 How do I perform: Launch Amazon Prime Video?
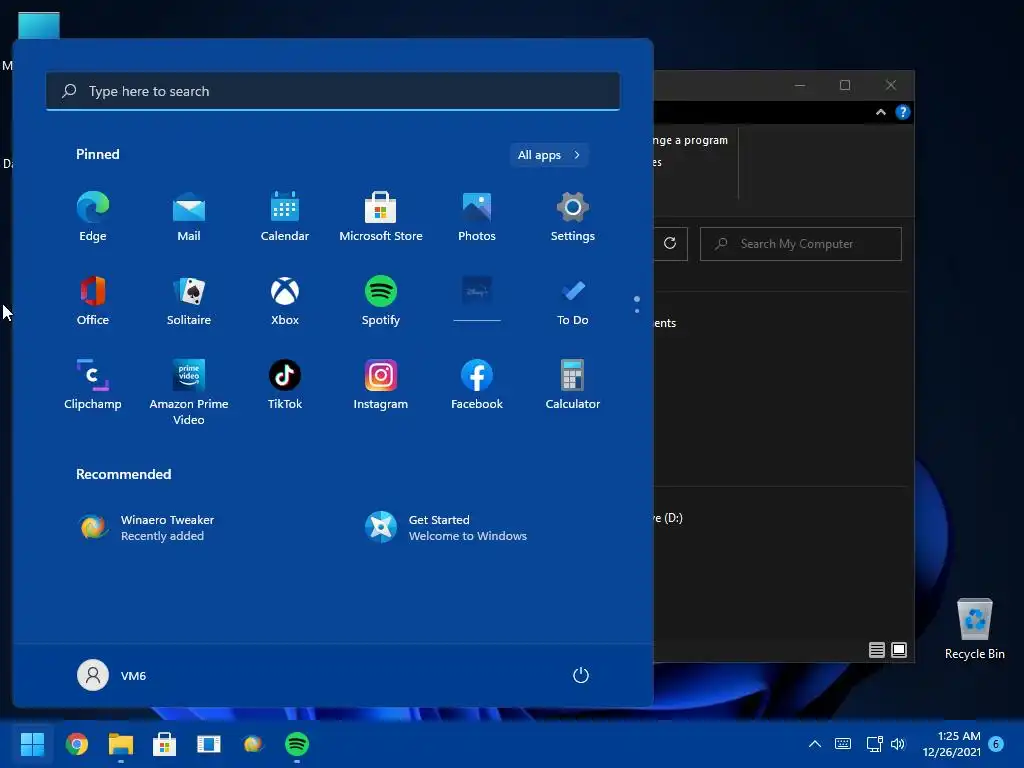[x=189, y=392]
